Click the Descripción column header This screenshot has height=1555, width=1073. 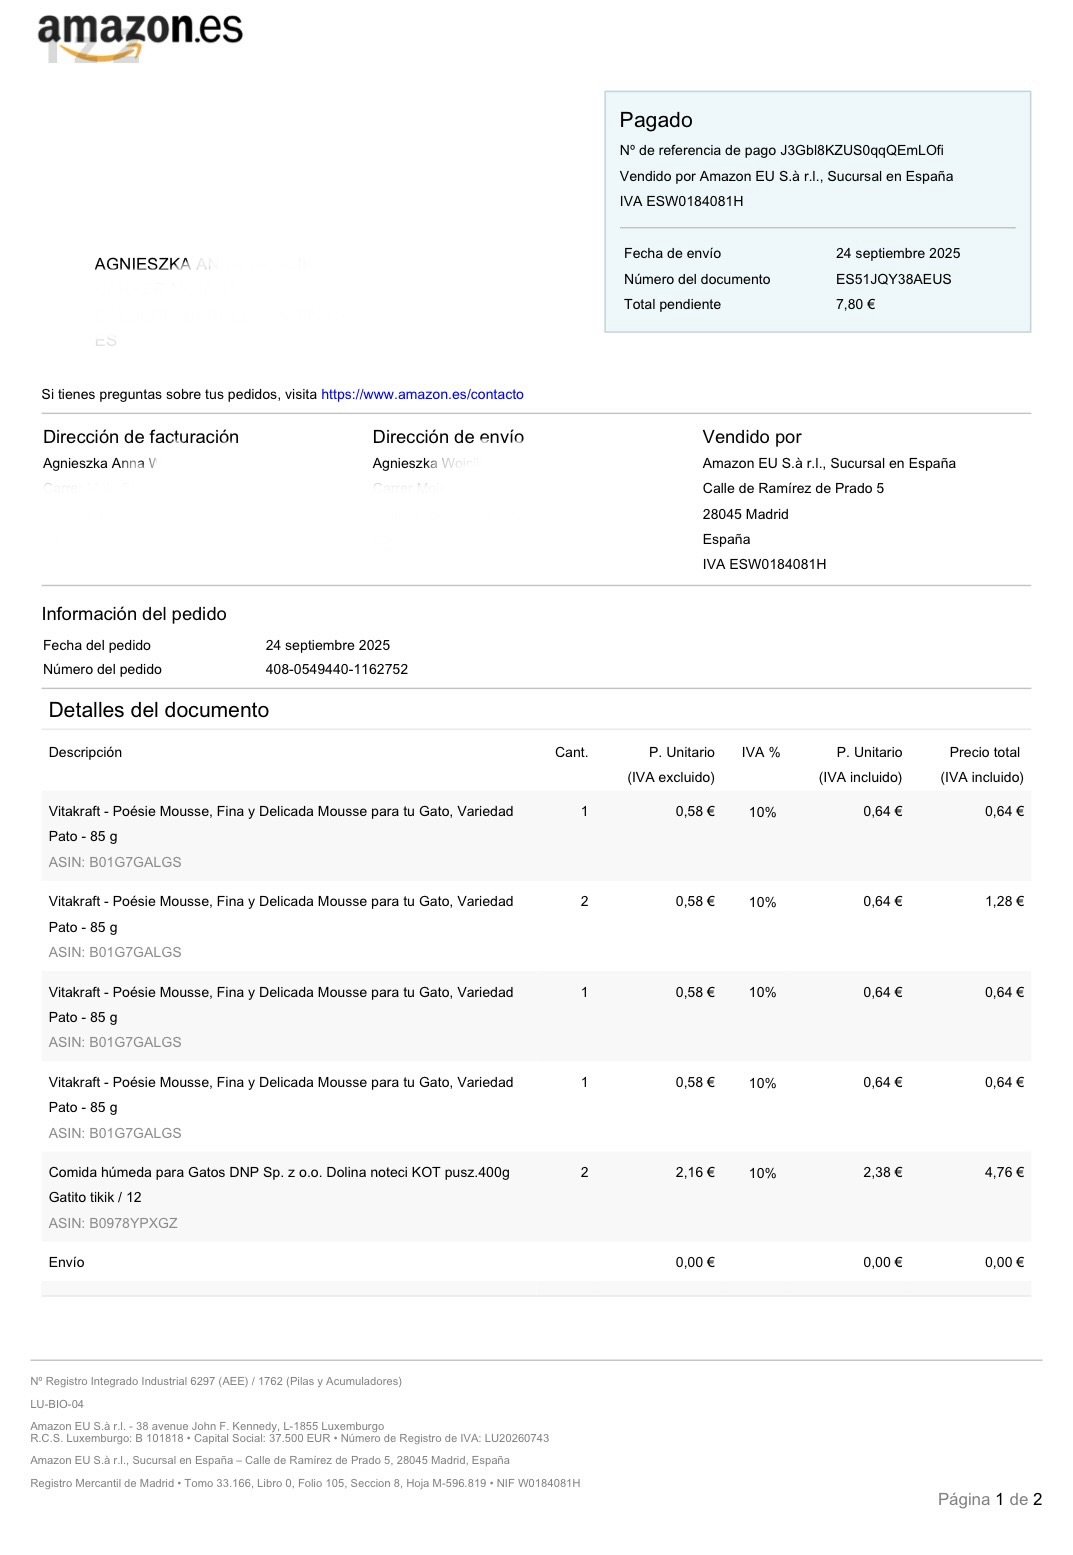click(x=85, y=752)
